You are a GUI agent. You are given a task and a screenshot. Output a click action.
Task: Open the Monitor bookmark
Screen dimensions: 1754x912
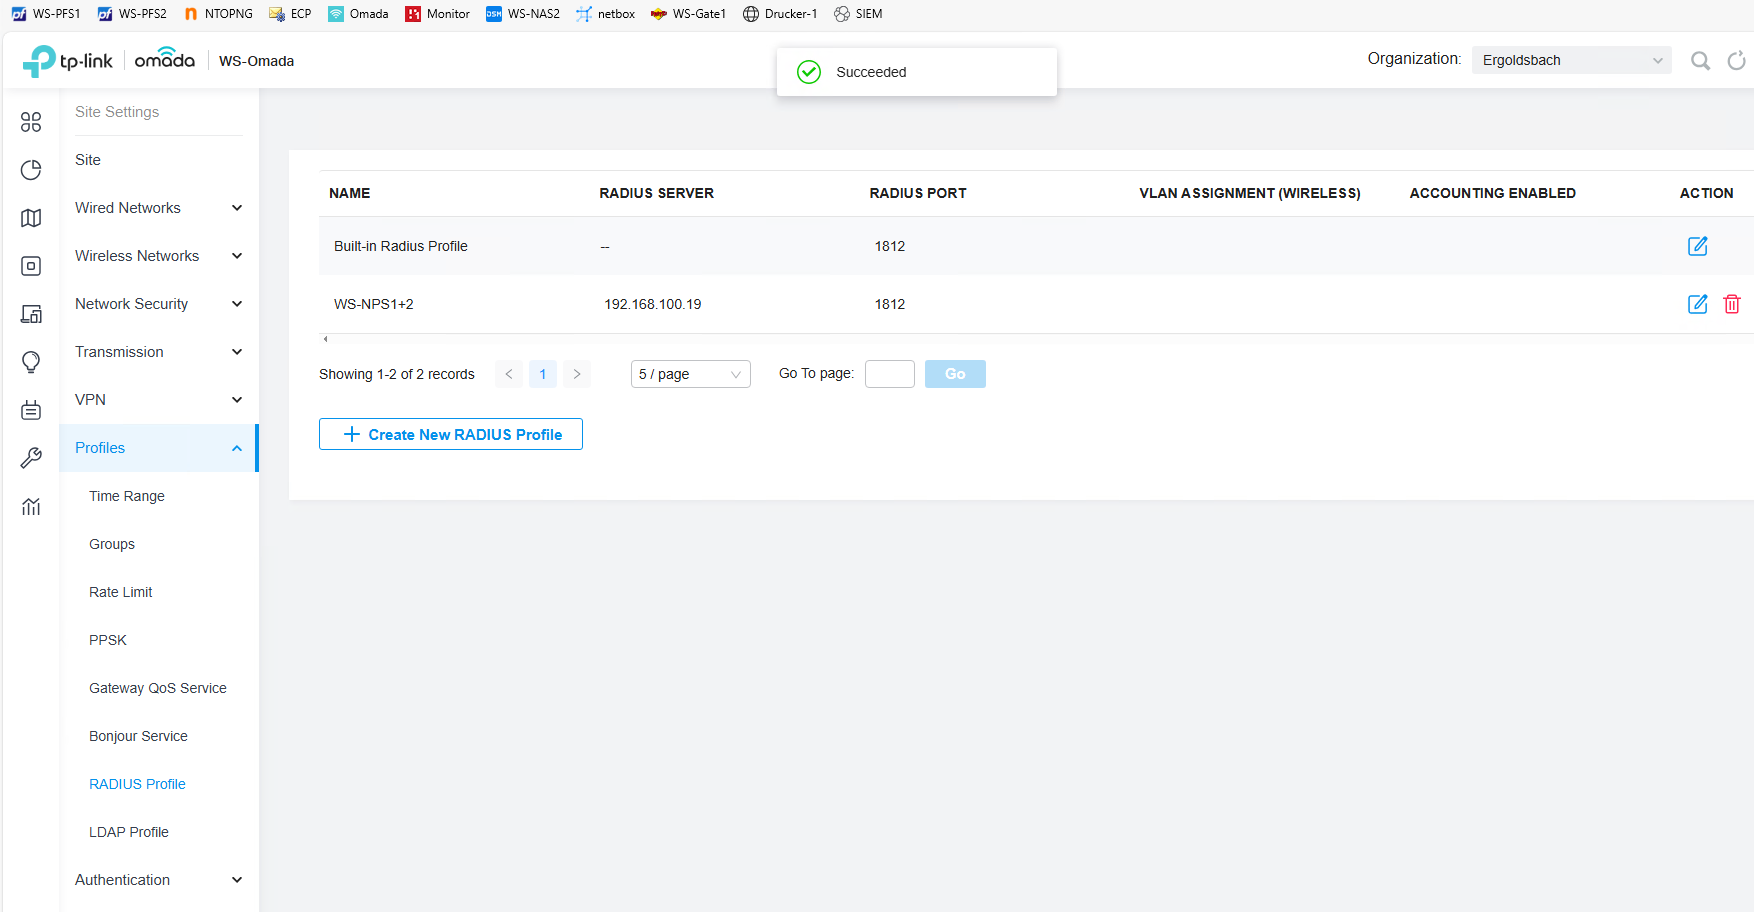(x=437, y=14)
